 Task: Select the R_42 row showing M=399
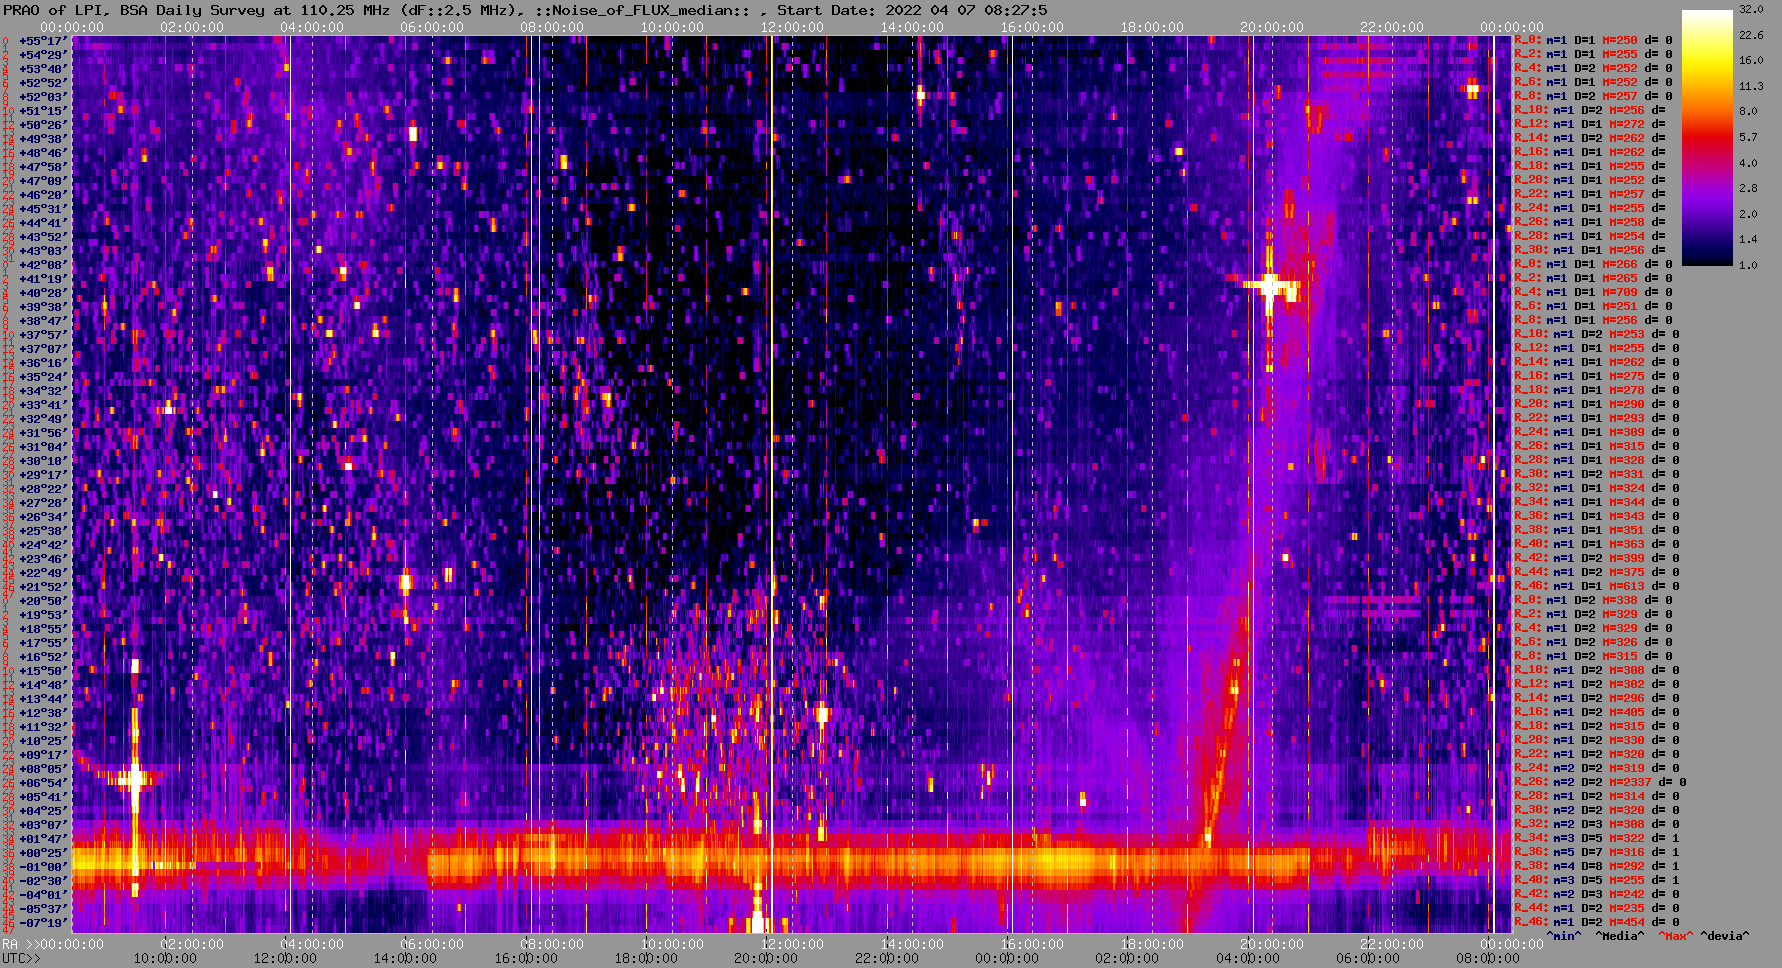[x=1596, y=558]
